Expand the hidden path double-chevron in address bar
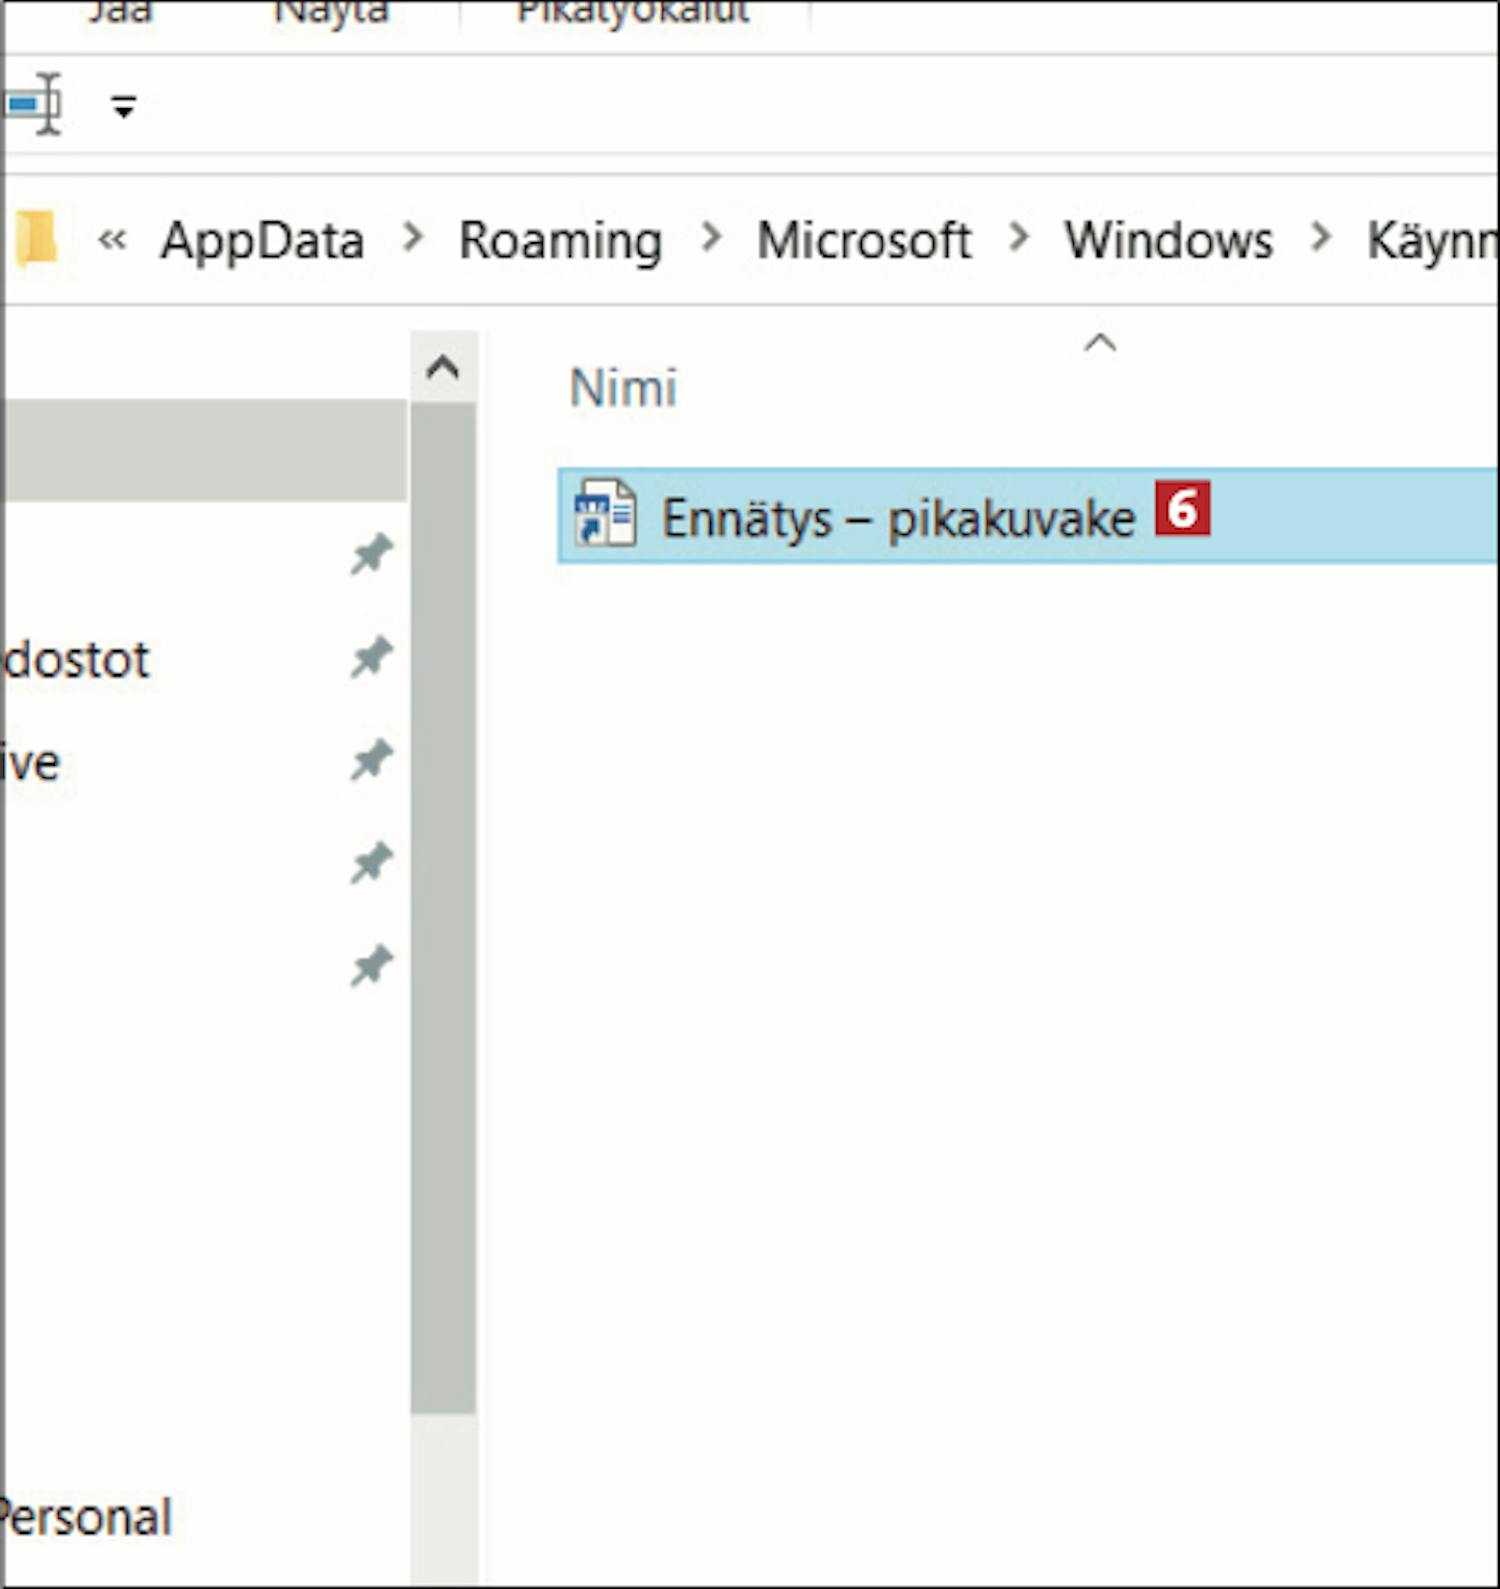This screenshot has width=1500, height=1589. 112,240
